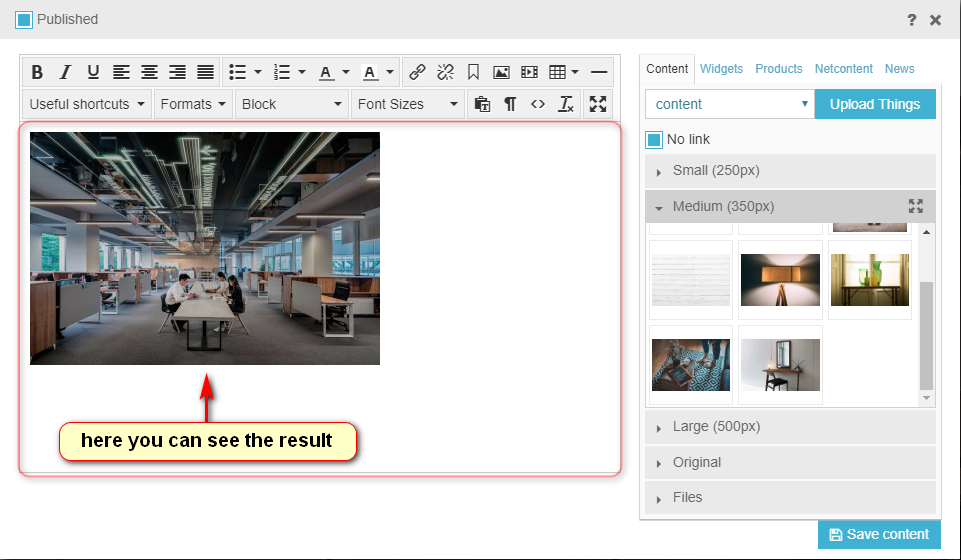
Task: Toggle bold formatting
Action: [37, 72]
